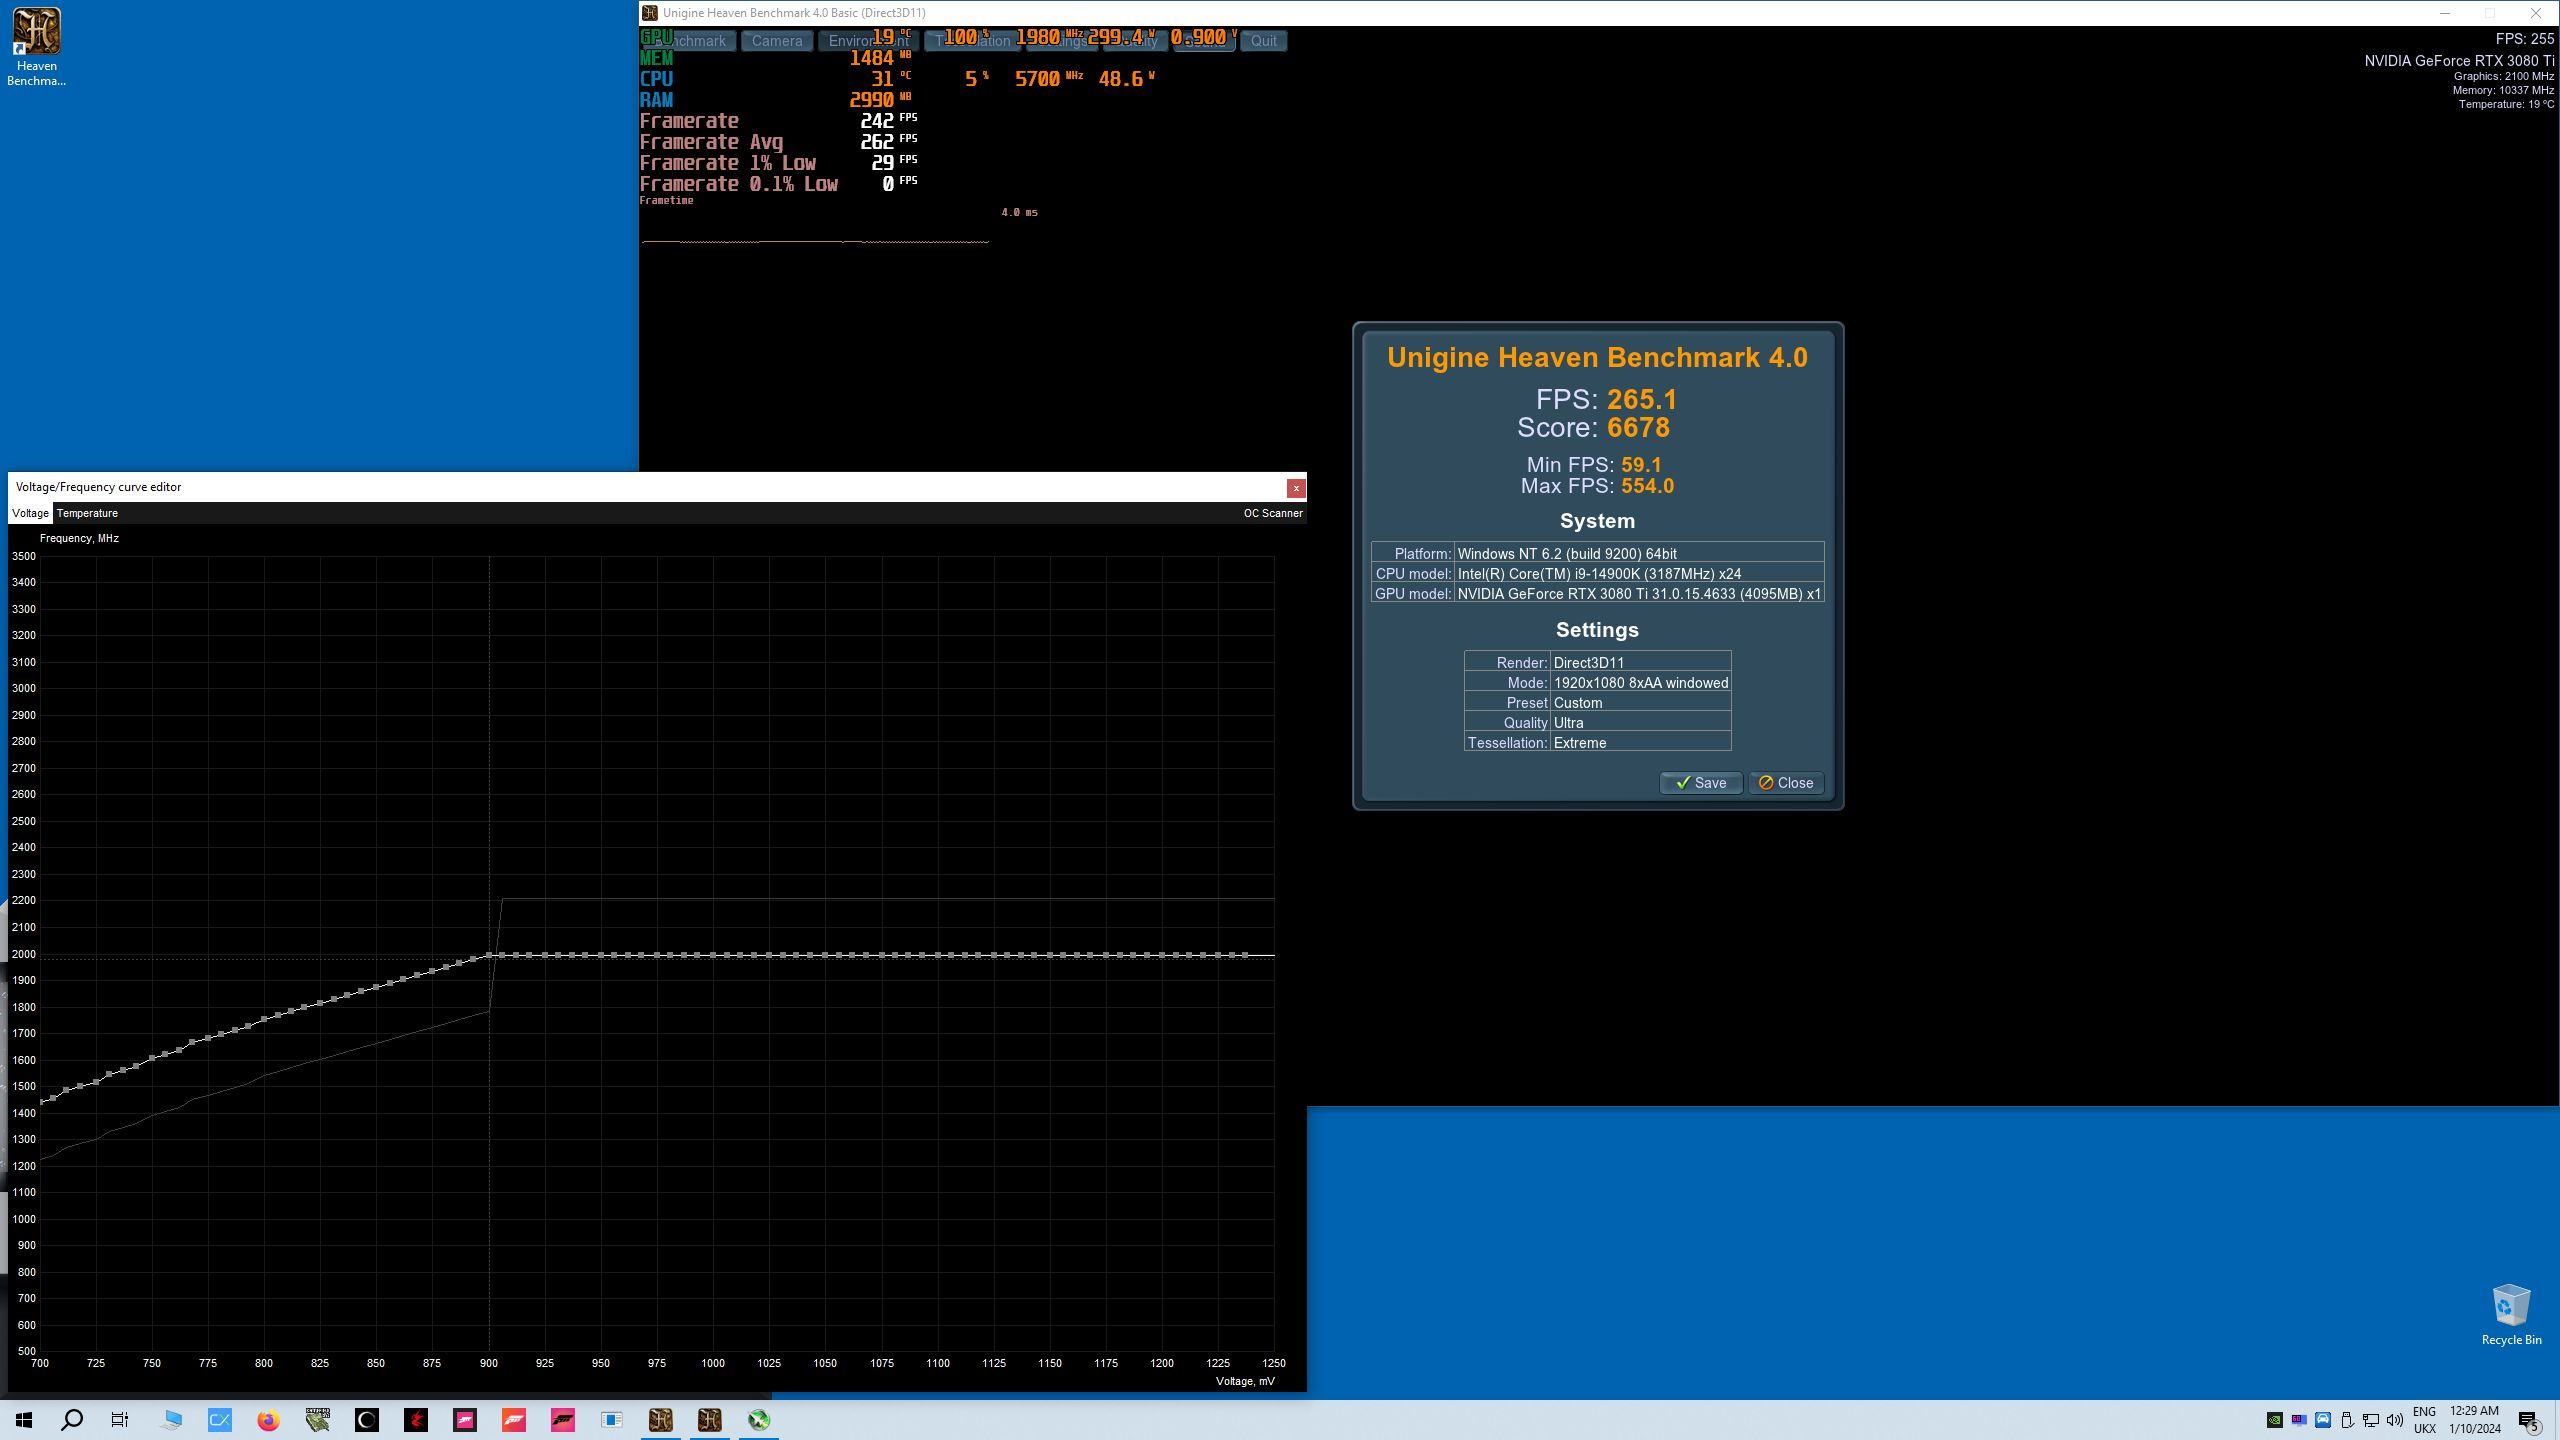Click the safely remove USB tray icon

(2347, 1420)
